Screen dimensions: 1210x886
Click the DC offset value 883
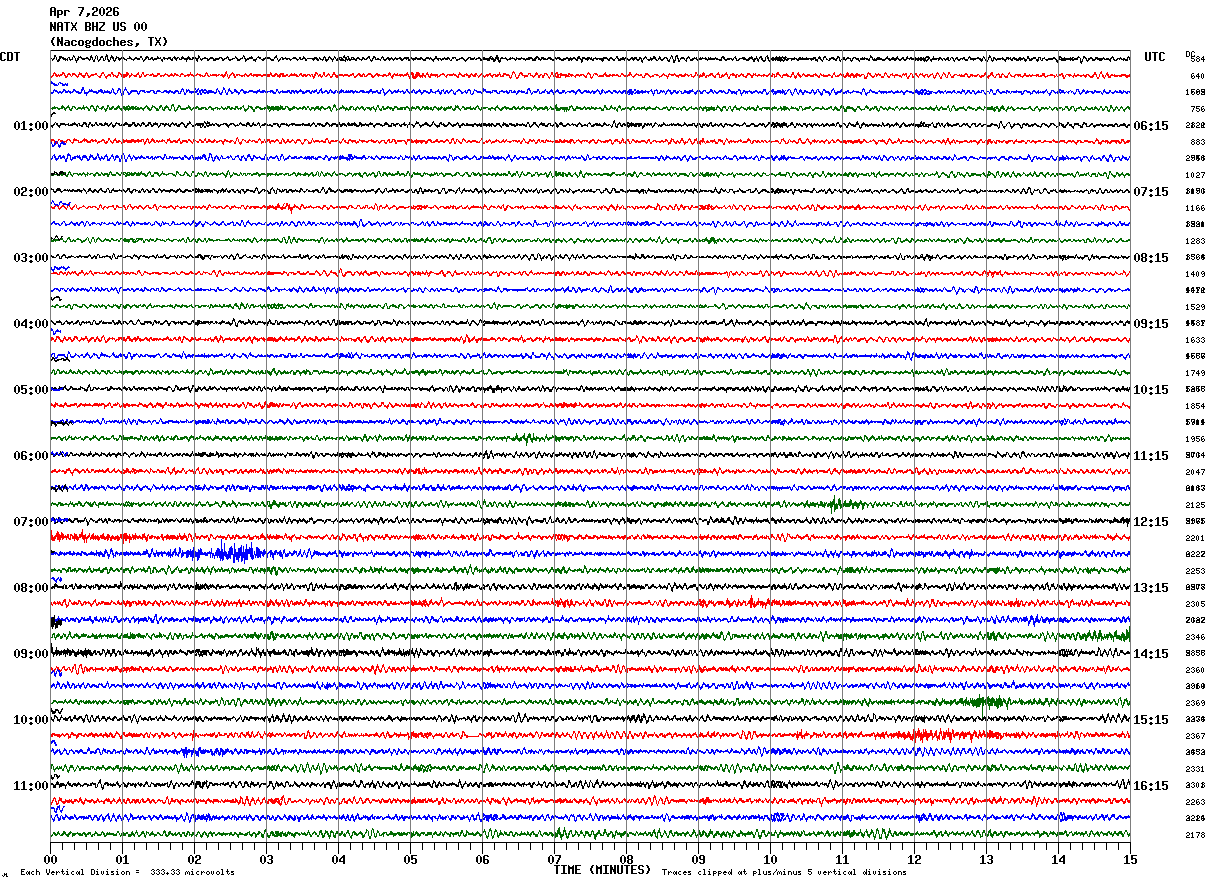coord(1197,142)
